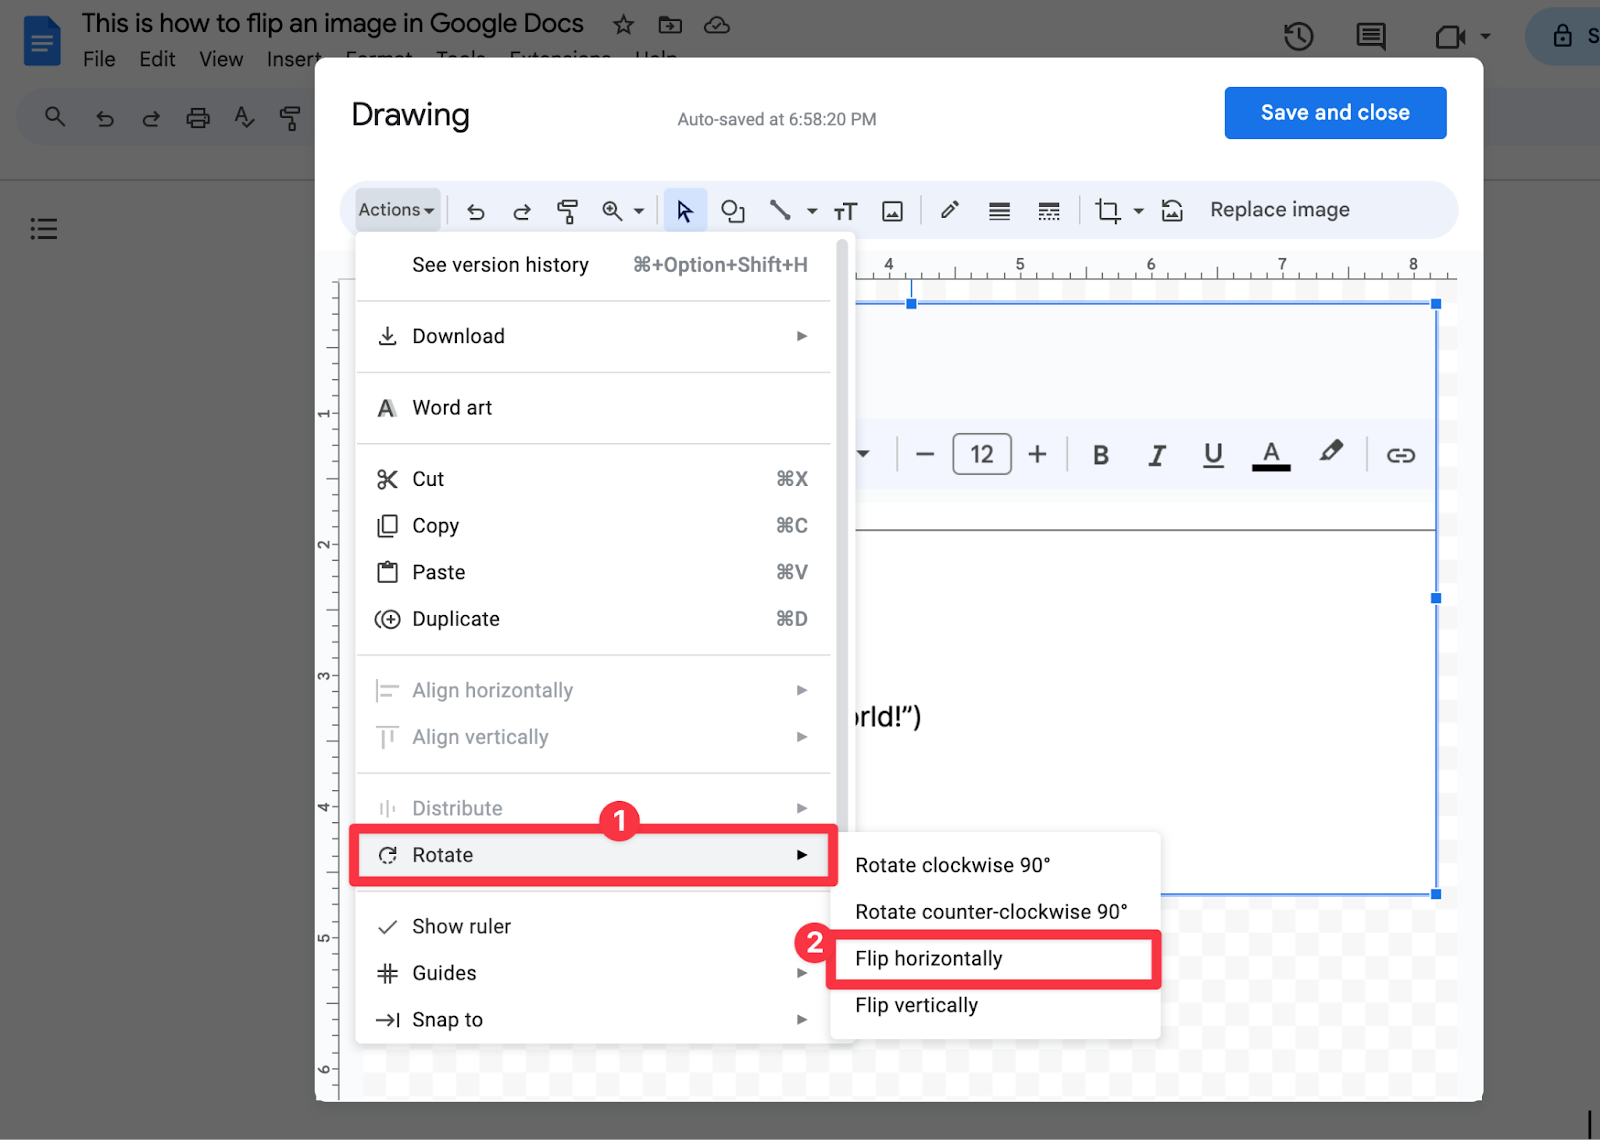
Task: Toggle Bold formatting
Action: (x=1101, y=455)
